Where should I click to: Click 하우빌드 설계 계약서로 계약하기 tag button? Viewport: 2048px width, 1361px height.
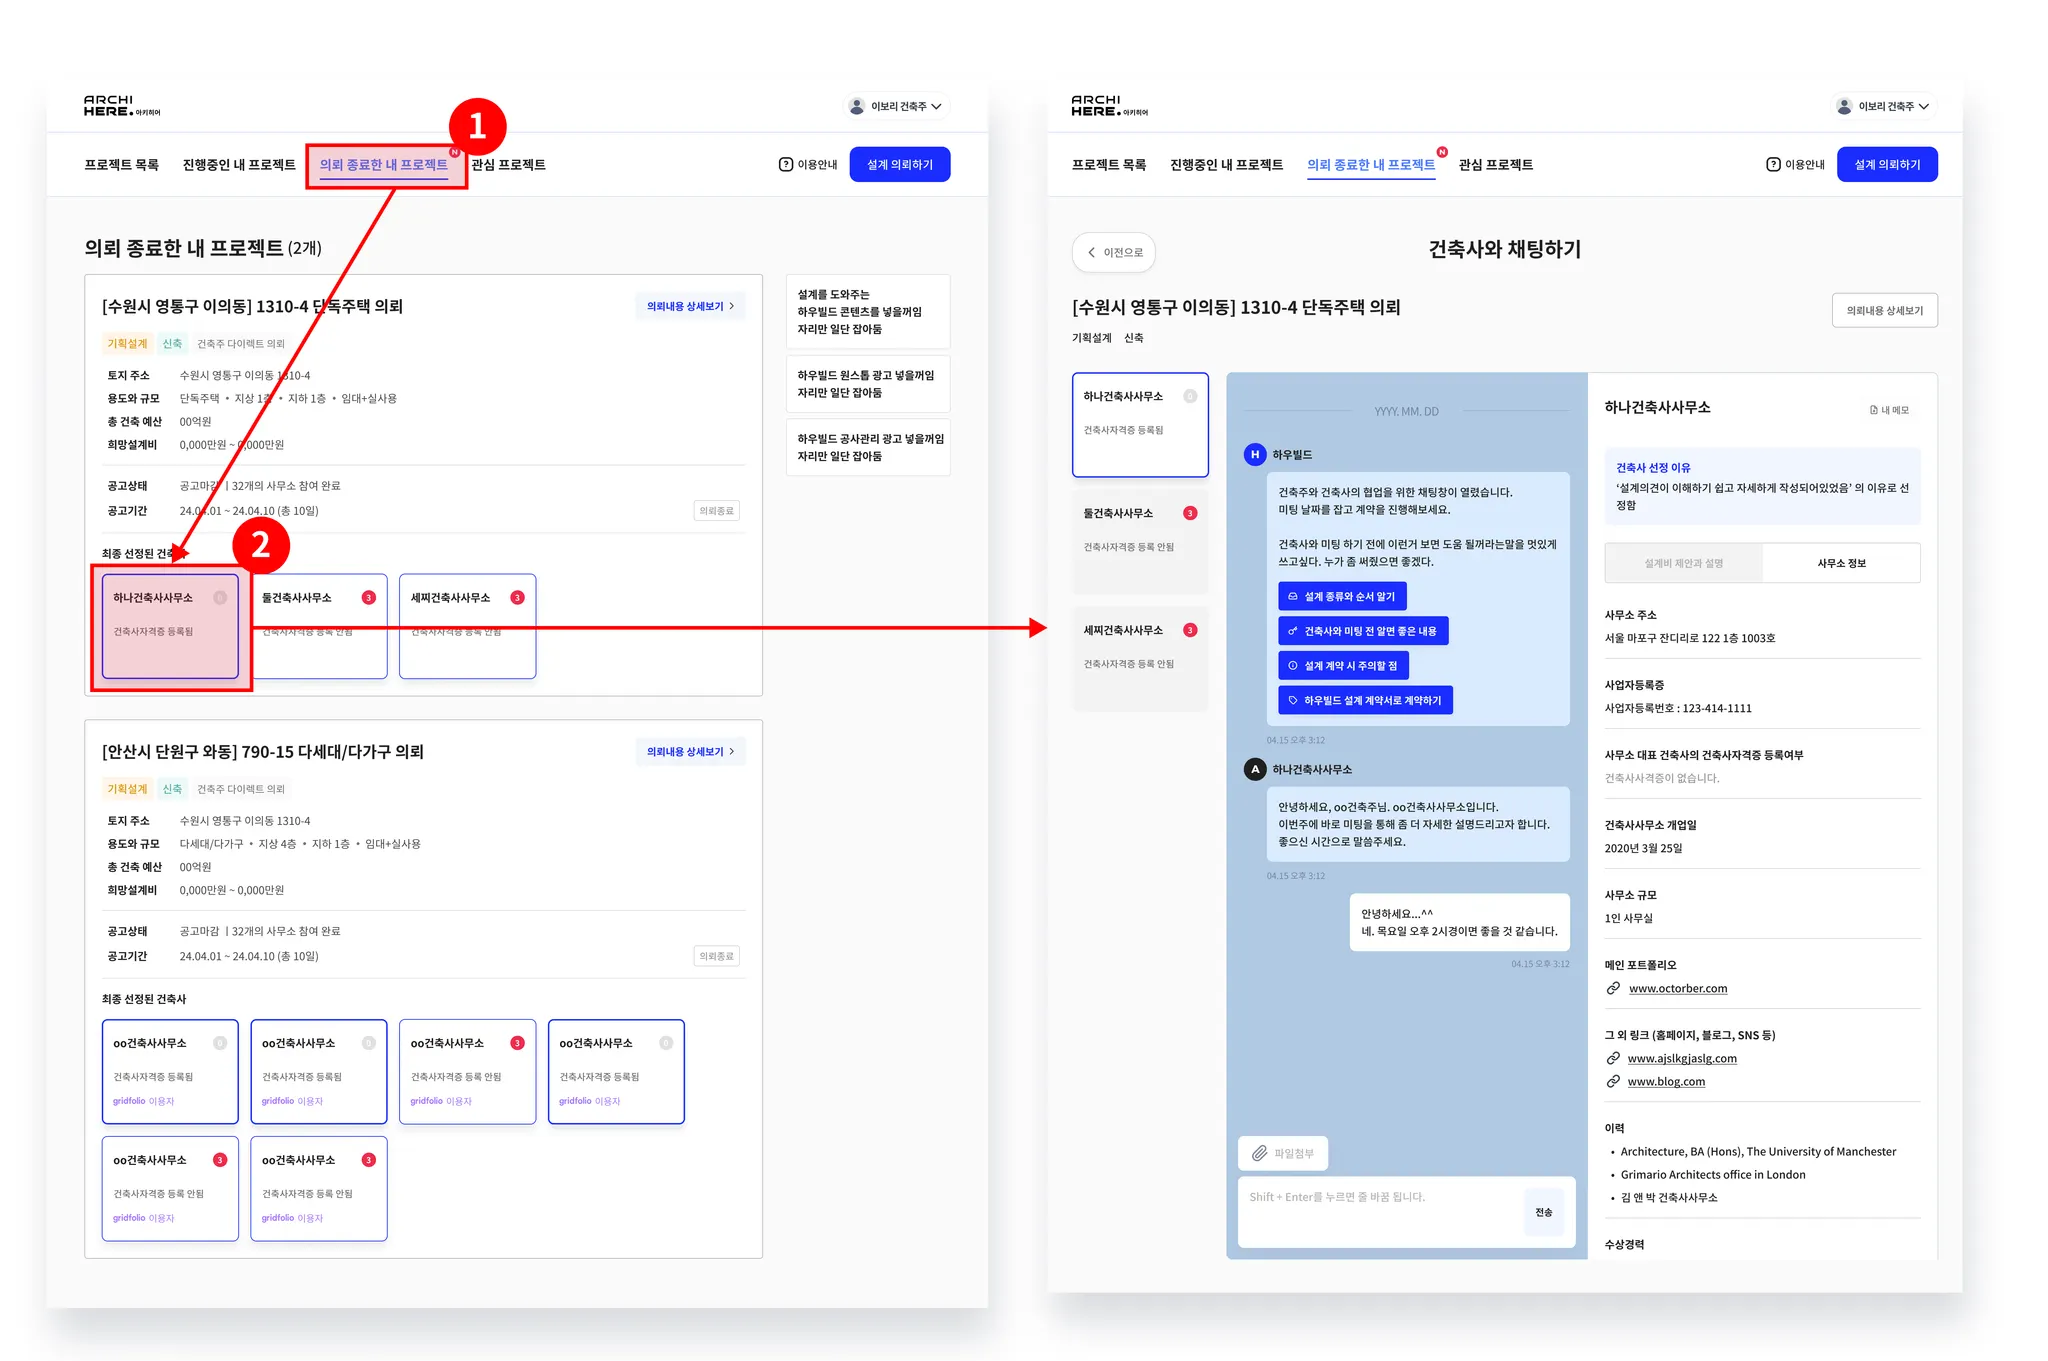click(1365, 700)
